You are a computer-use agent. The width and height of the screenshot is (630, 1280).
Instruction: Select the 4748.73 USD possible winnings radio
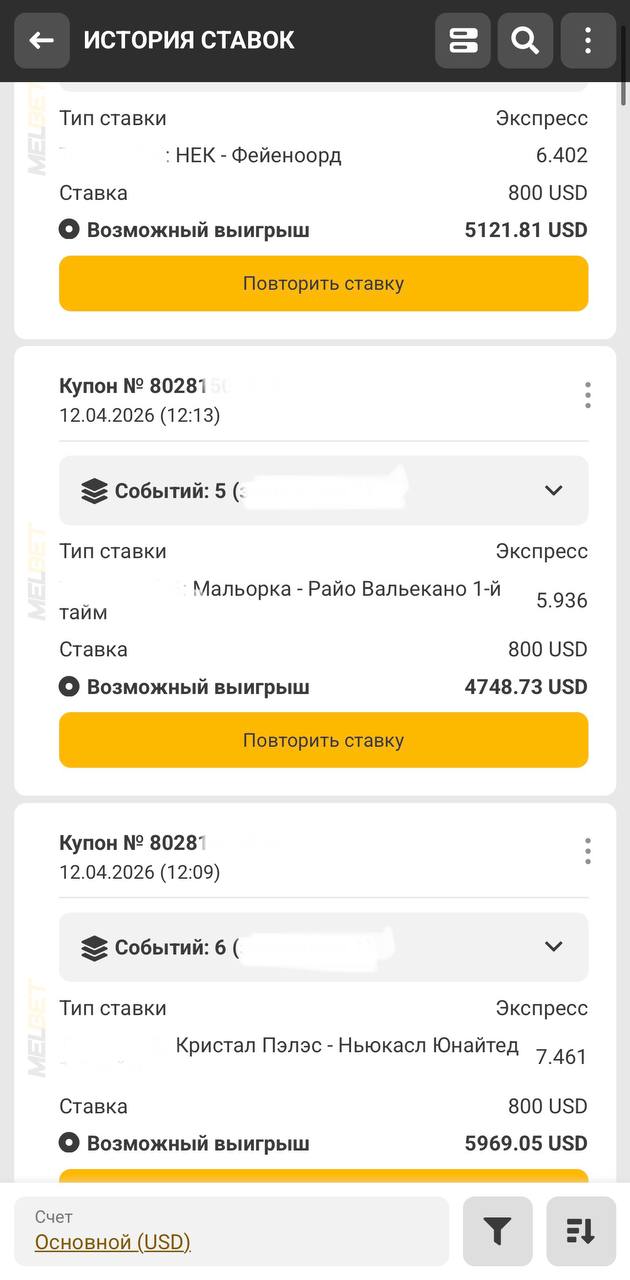click(x=69, y=687)
